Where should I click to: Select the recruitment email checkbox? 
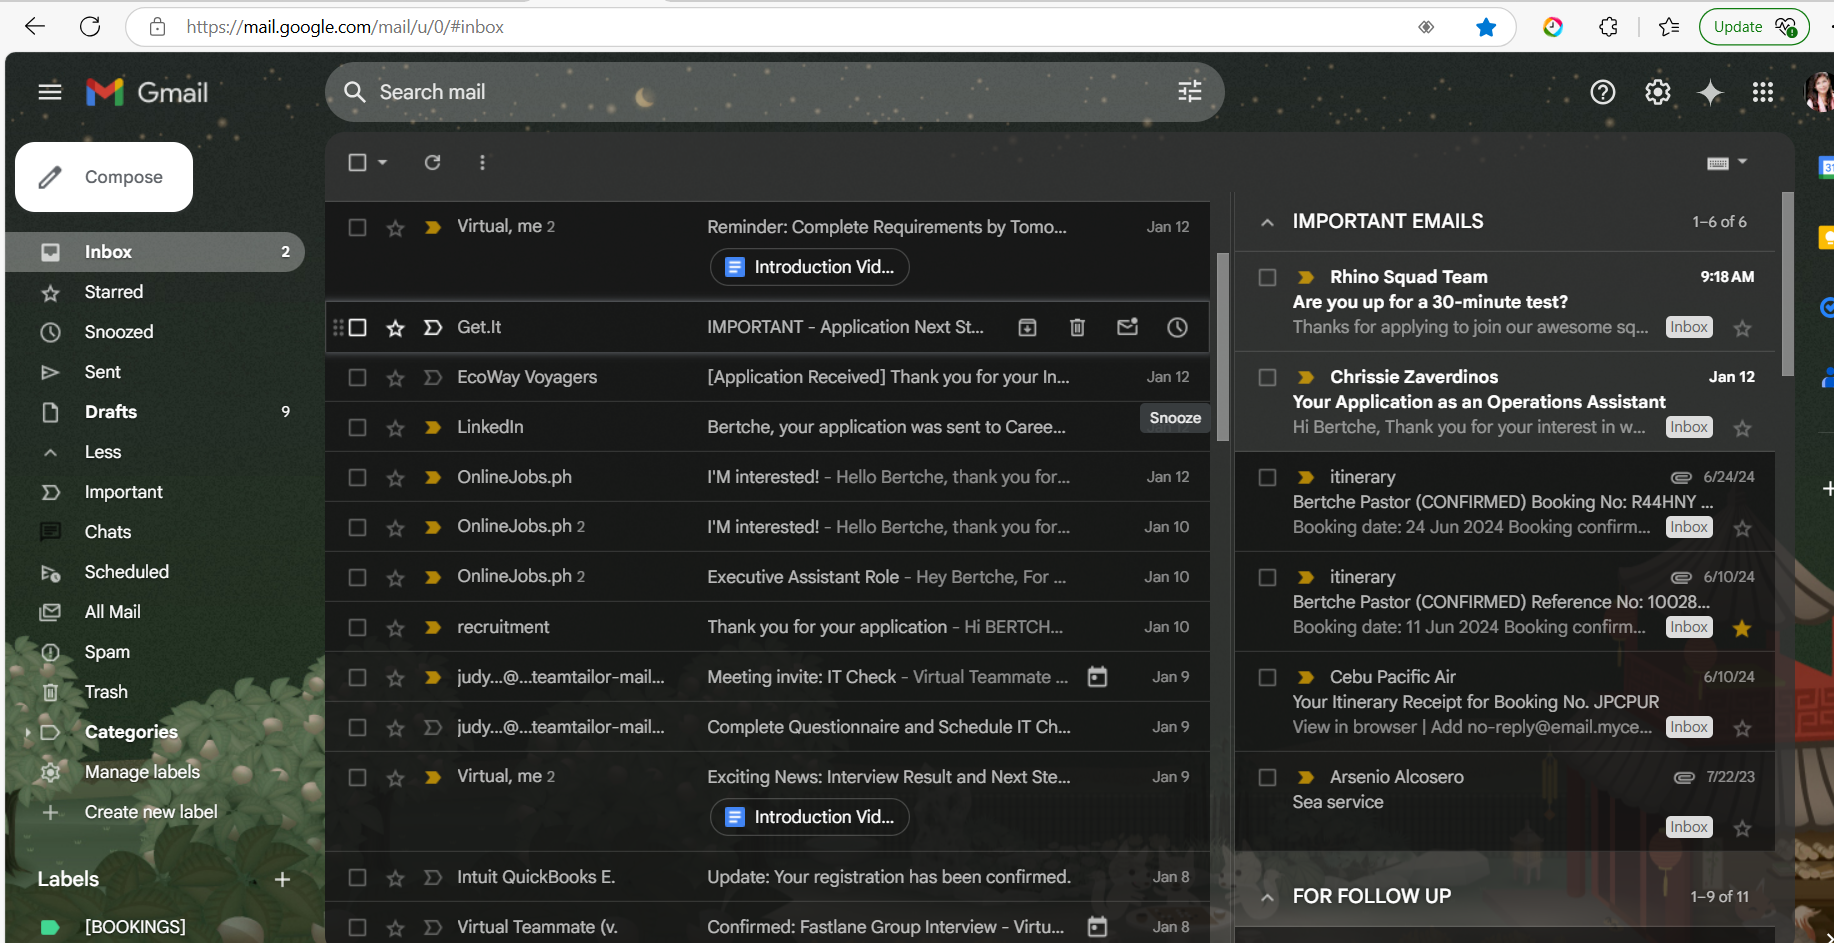[x=357, y=627]
